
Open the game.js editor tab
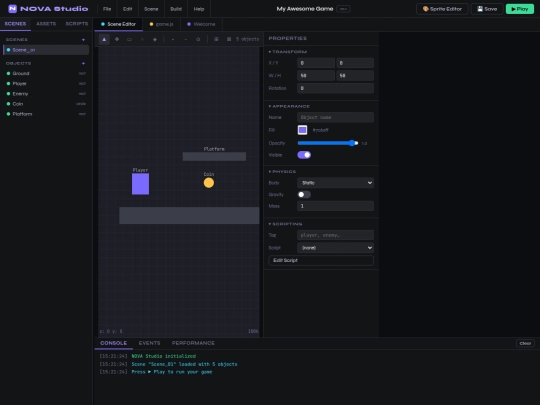pyautogui.click(x=161, y=24)
